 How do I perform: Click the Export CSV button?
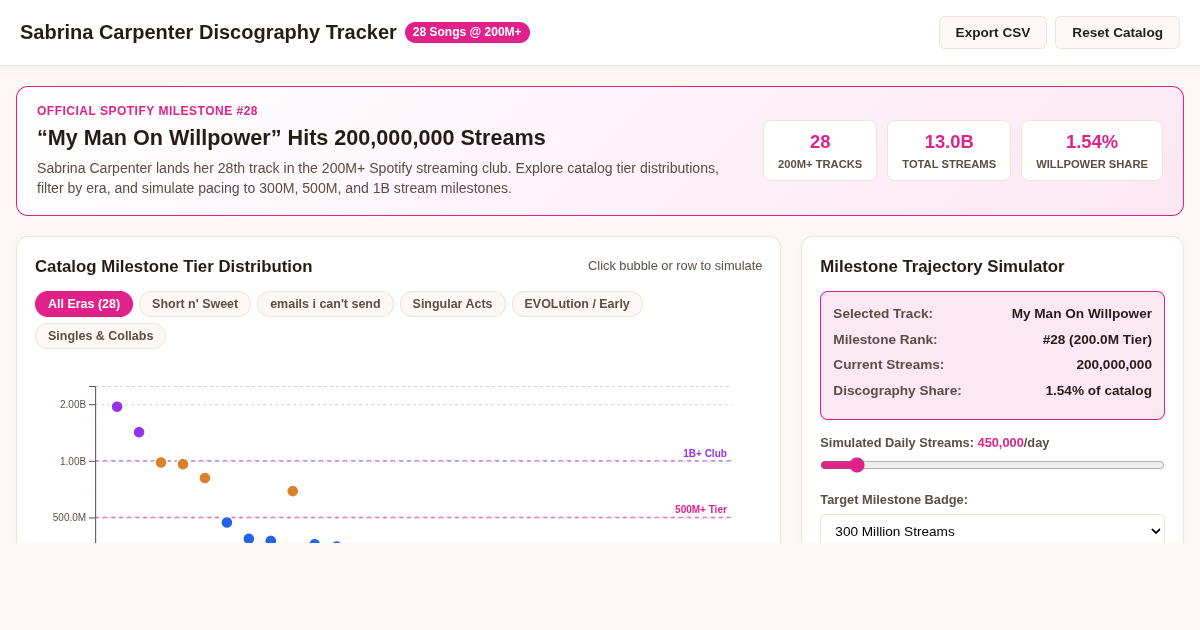tap(993, 32)
